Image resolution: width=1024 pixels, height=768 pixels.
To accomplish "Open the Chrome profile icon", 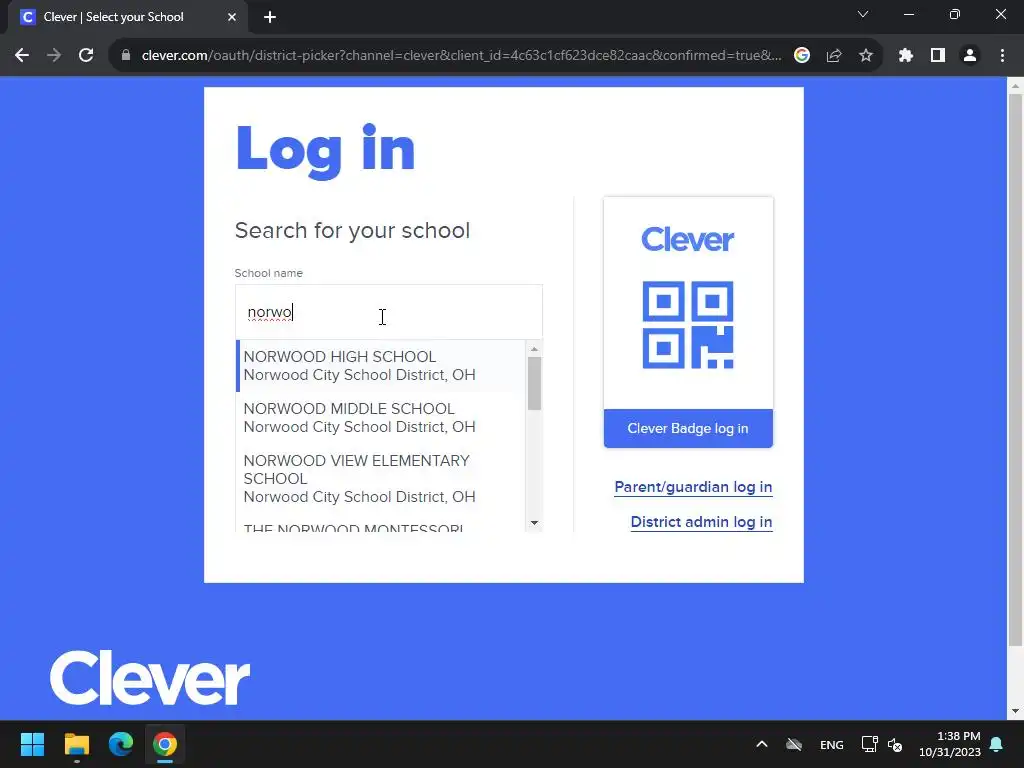I will click(x=970, y=56).
